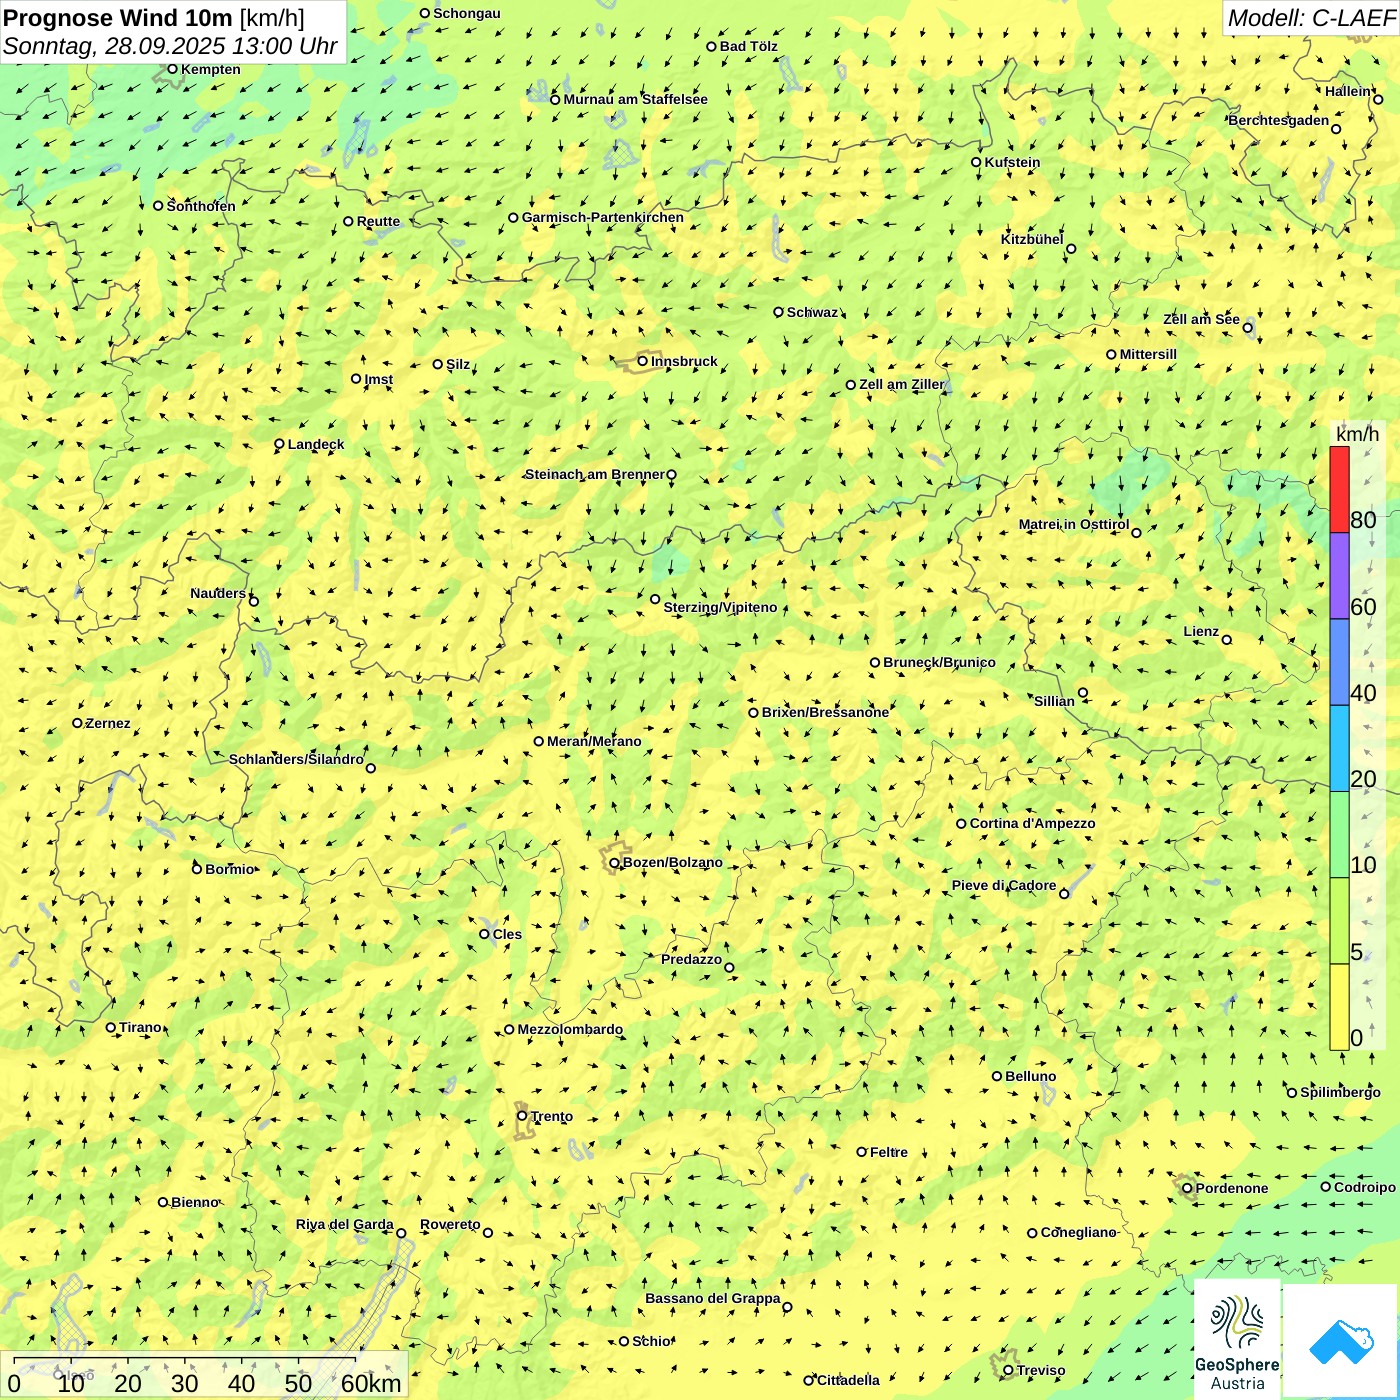The image size is (1400, 1400).
Task: Click the '60km' scale bar label
Action: (x=371, y=1383)
